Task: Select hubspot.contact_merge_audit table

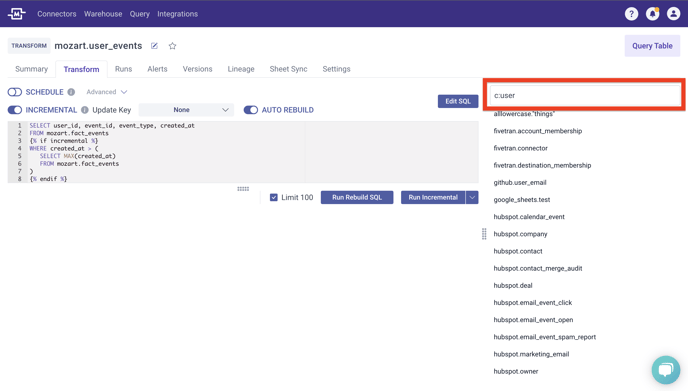Action: (x=538, y=268)
